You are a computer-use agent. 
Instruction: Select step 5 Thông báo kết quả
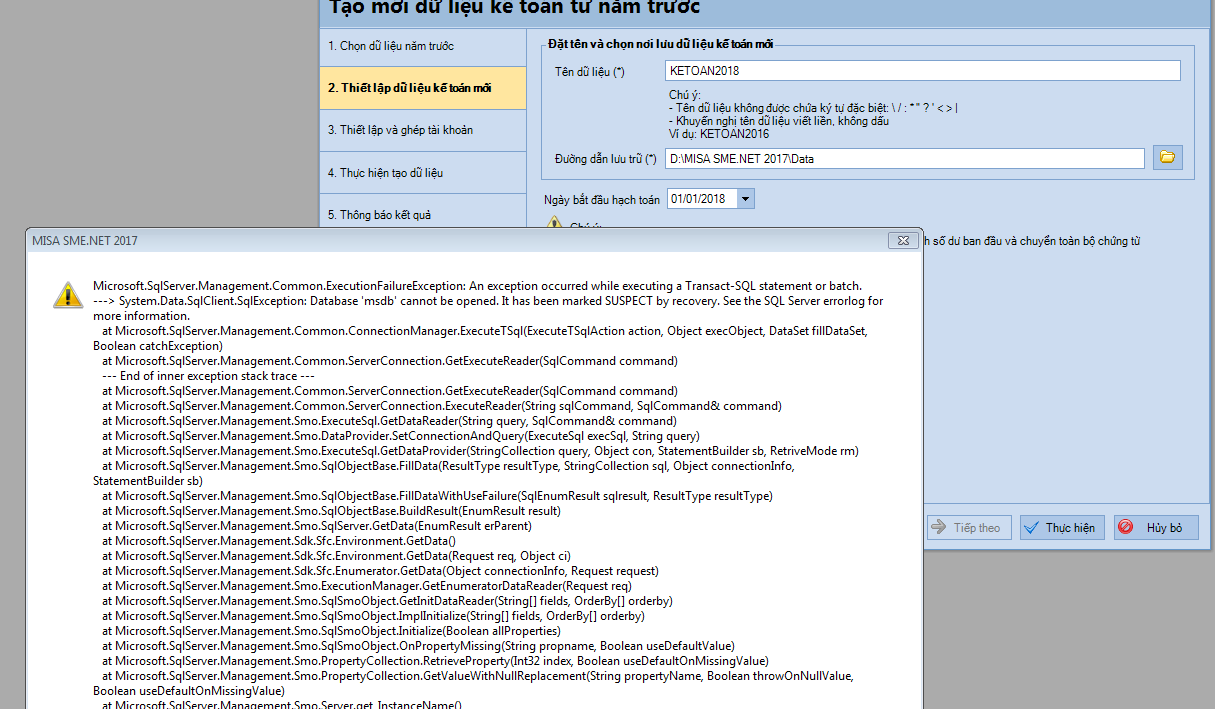[422, 215]
